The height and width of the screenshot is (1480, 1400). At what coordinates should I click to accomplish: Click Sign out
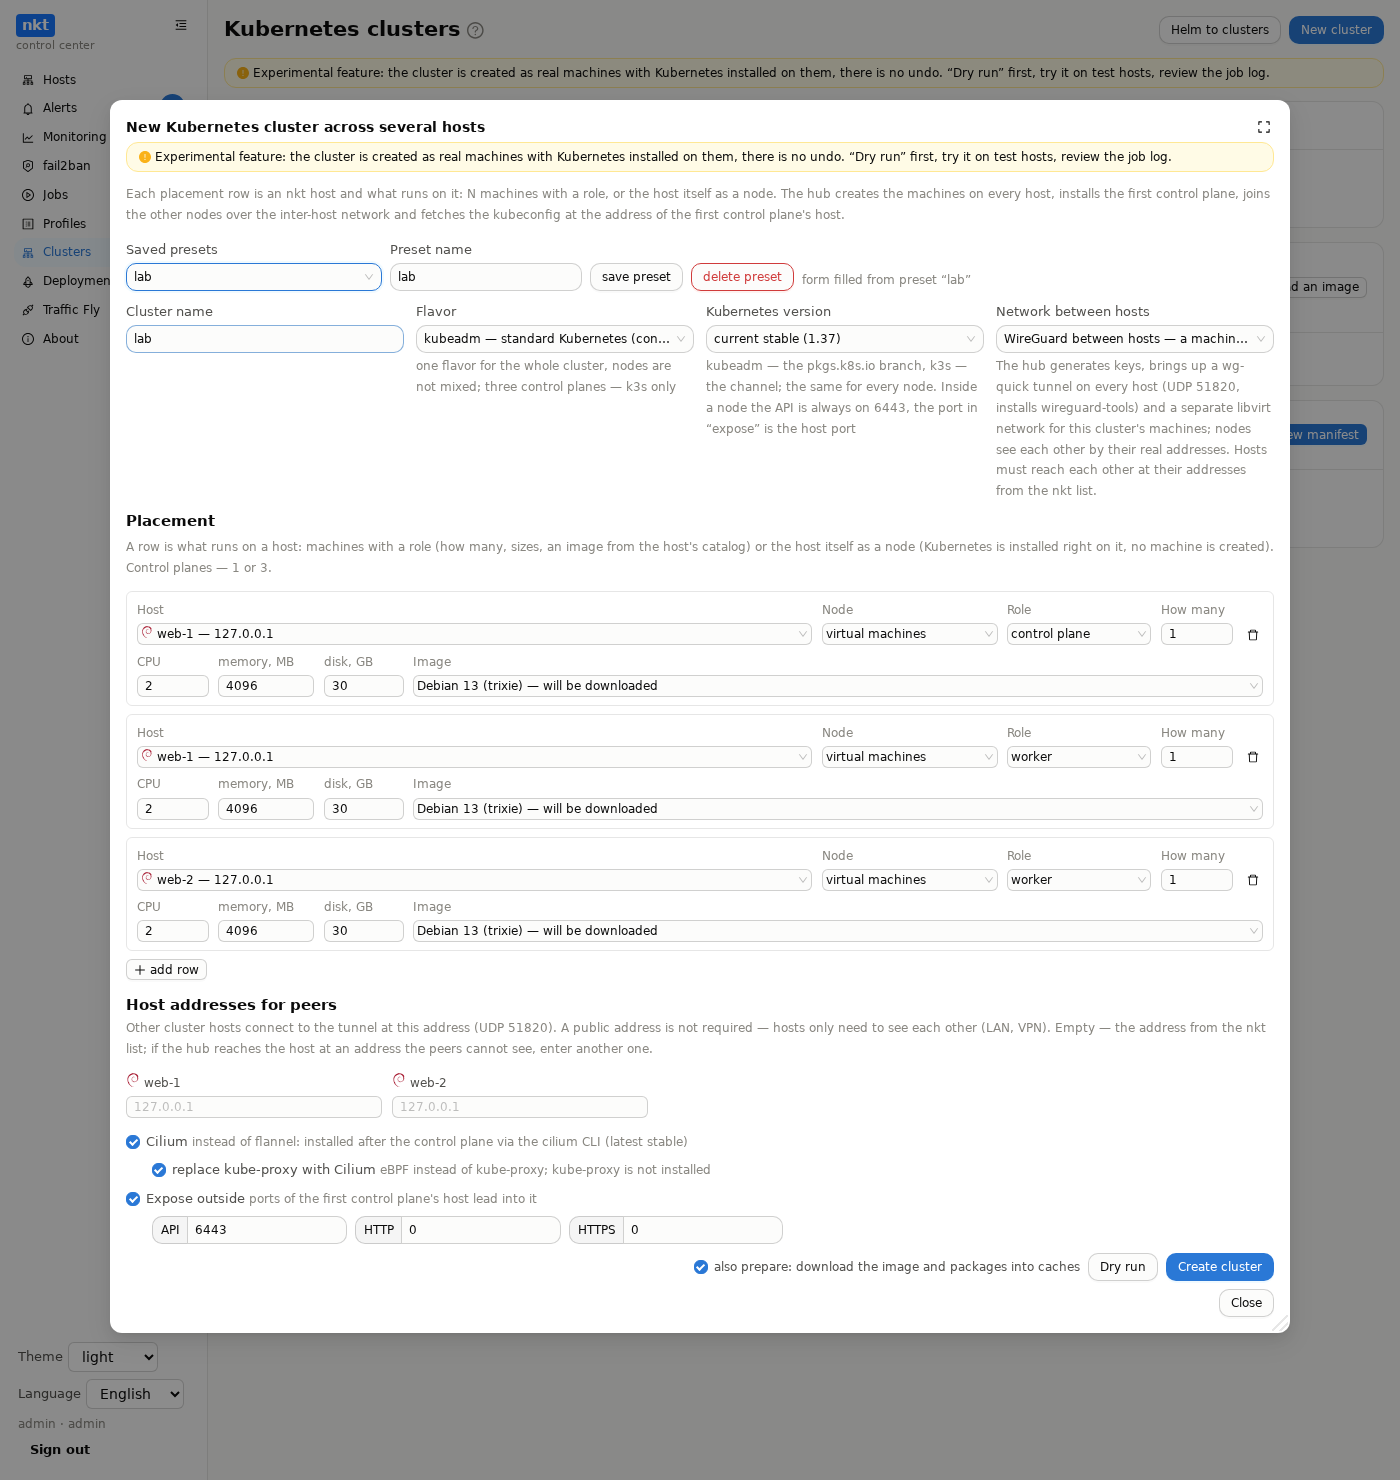60,1450
